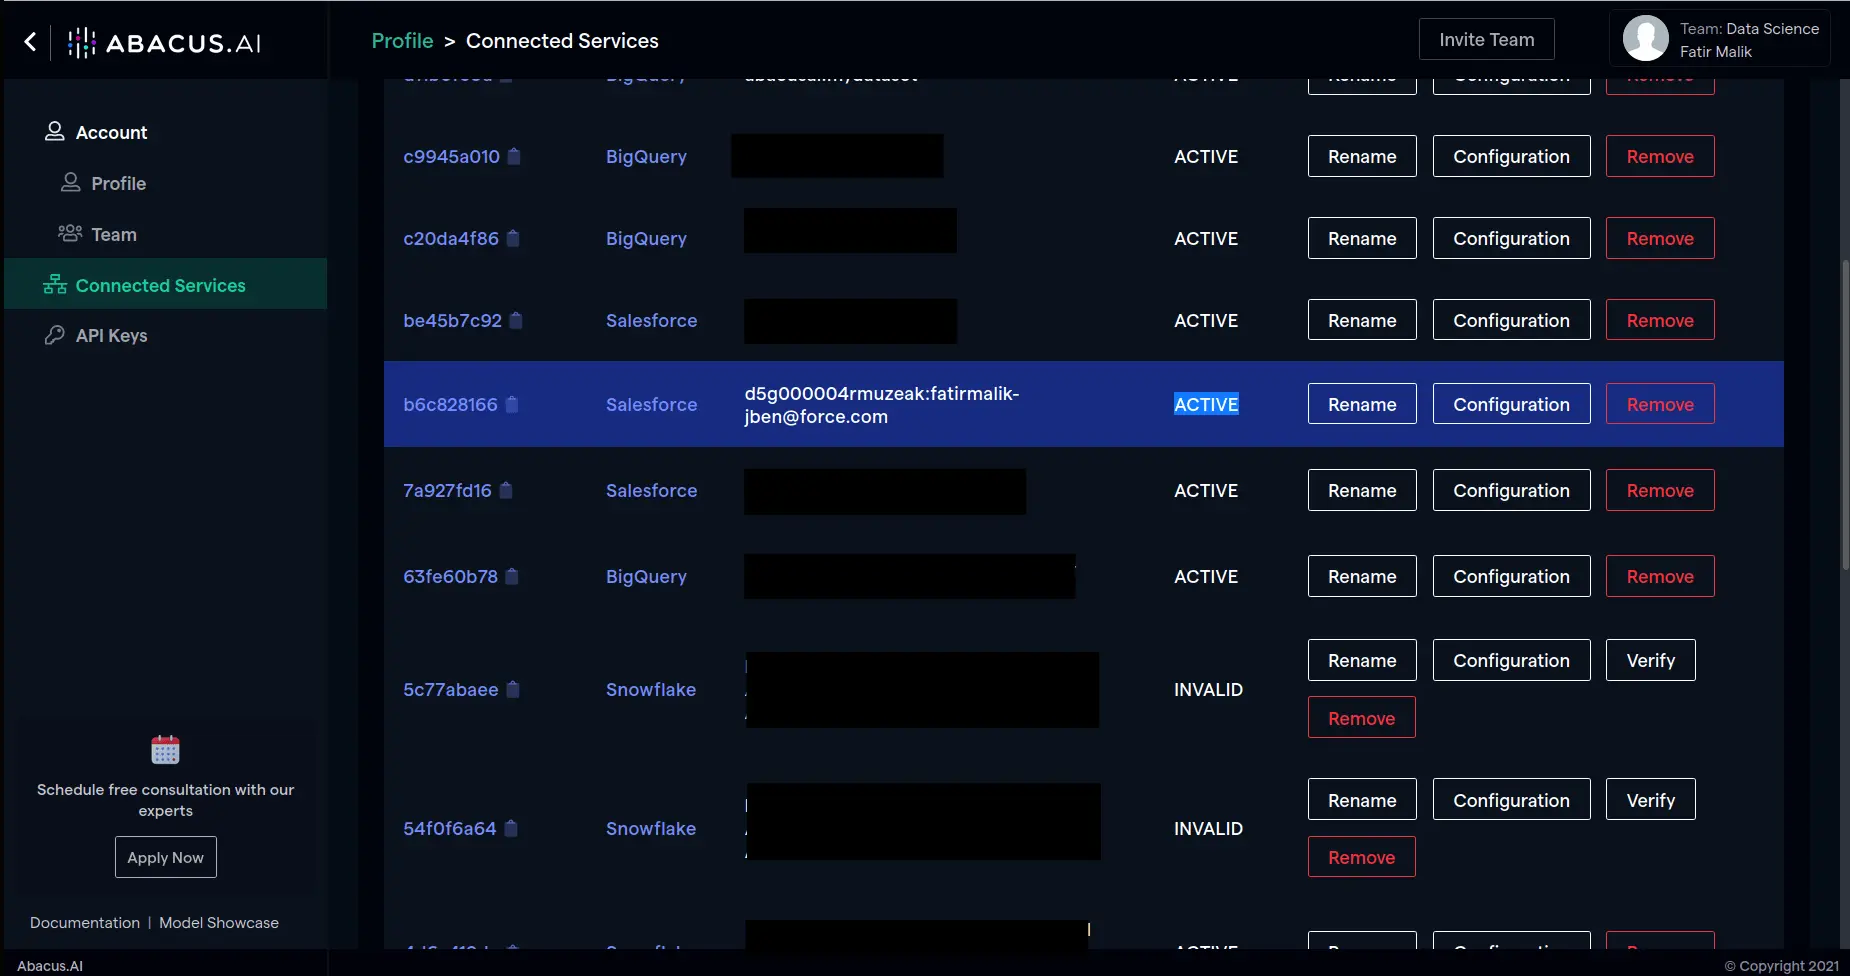Copy ID of highlighted b6c828166 row
Screen dimensions: 1850x976
pos(512,404)
